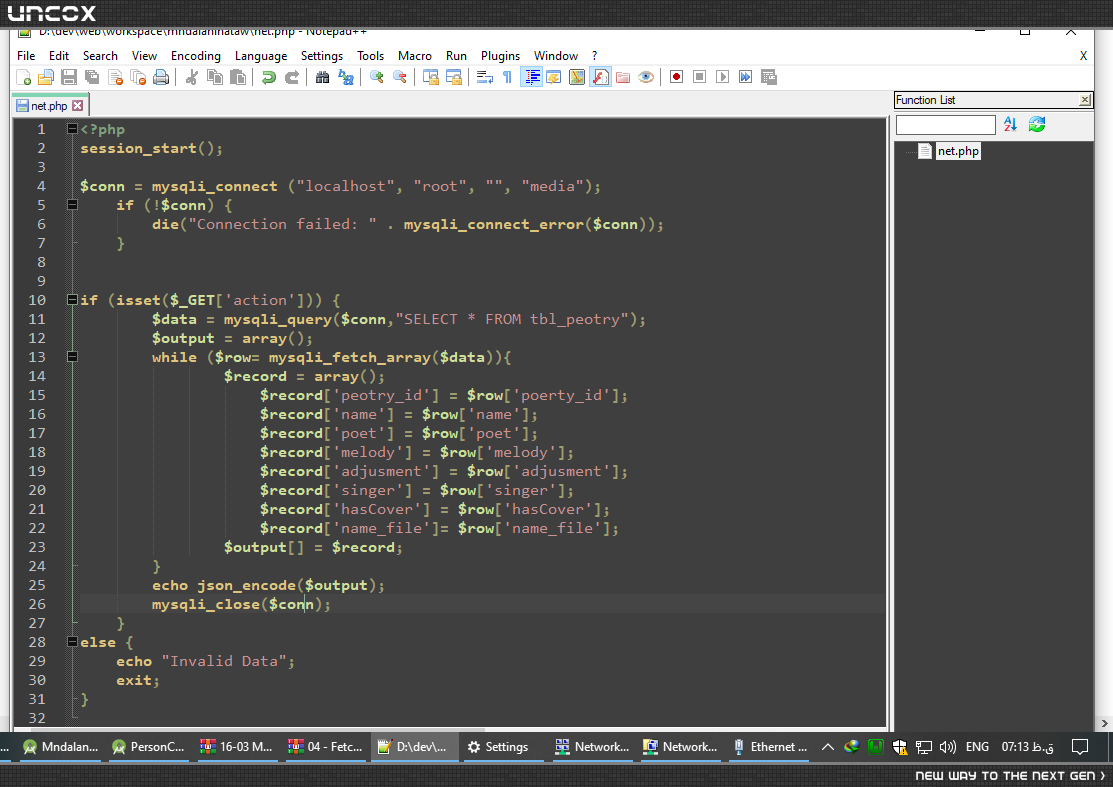Collapse the if (!$conn) fold marker
The width and height of the screenshot is (1113, 787).
coord(72,204)
